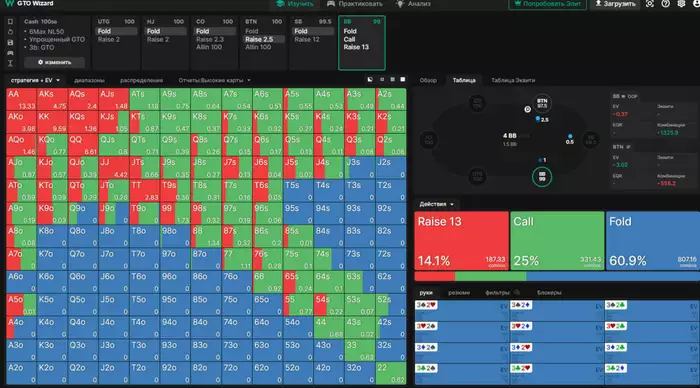
Task: Open the Таблица Эквити tab
Action: (x=513, y=80)
